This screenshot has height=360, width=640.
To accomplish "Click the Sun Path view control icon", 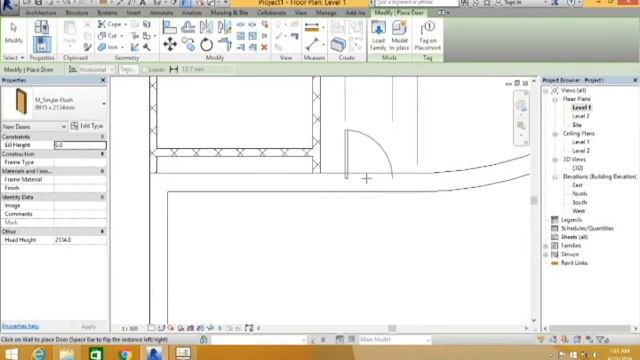I will 171,328.
